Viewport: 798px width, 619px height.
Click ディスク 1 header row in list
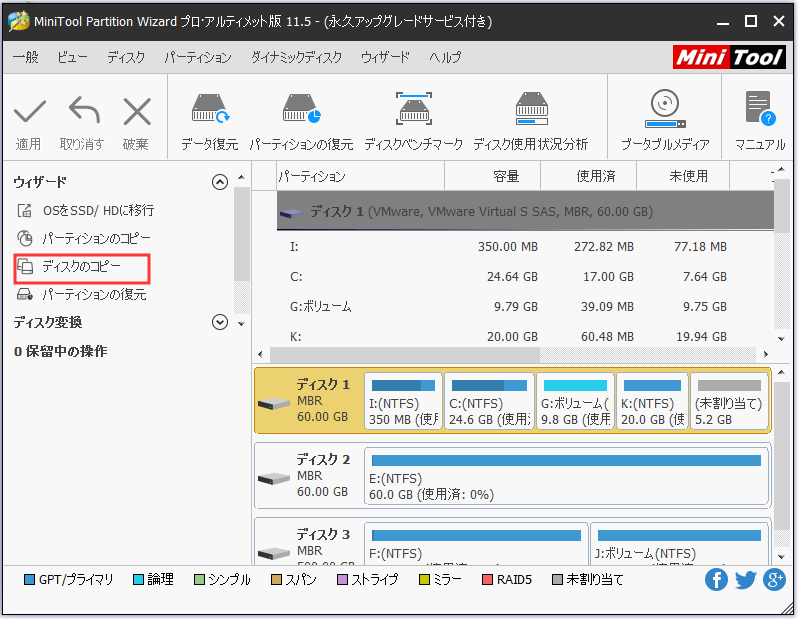[525, 211]
